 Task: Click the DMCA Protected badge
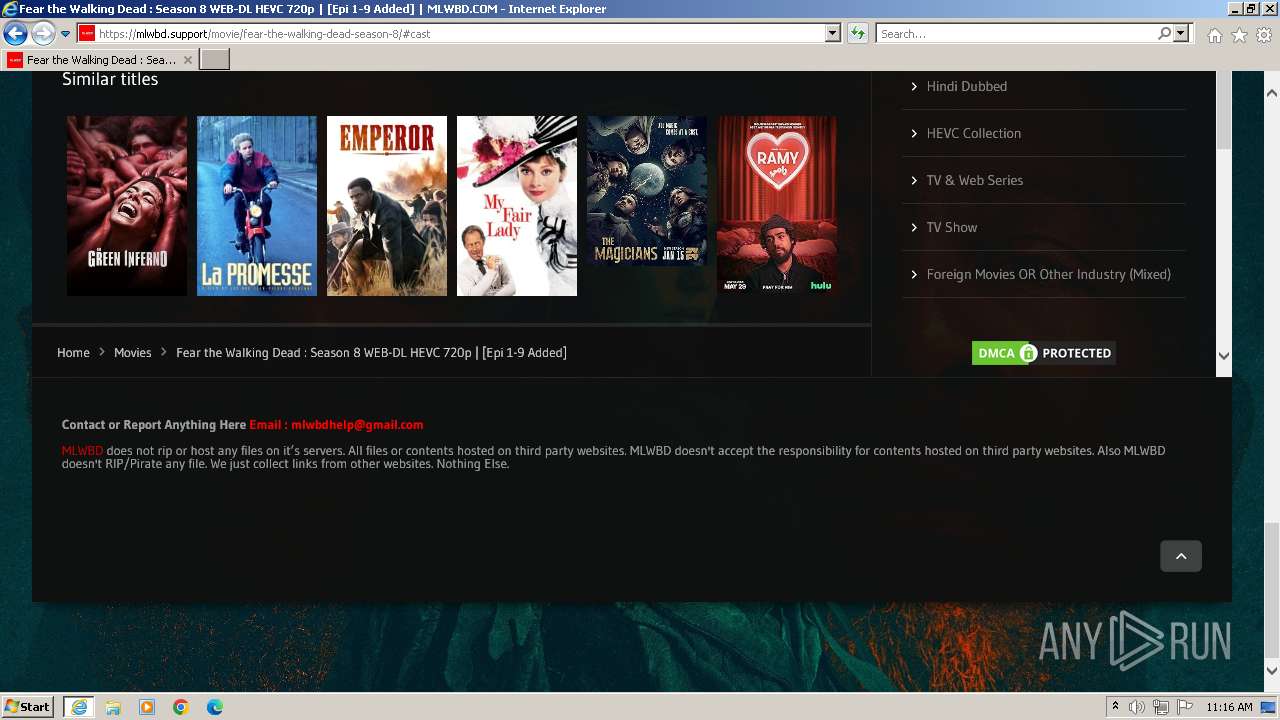pyautogui.click(x=1043, y=353)
